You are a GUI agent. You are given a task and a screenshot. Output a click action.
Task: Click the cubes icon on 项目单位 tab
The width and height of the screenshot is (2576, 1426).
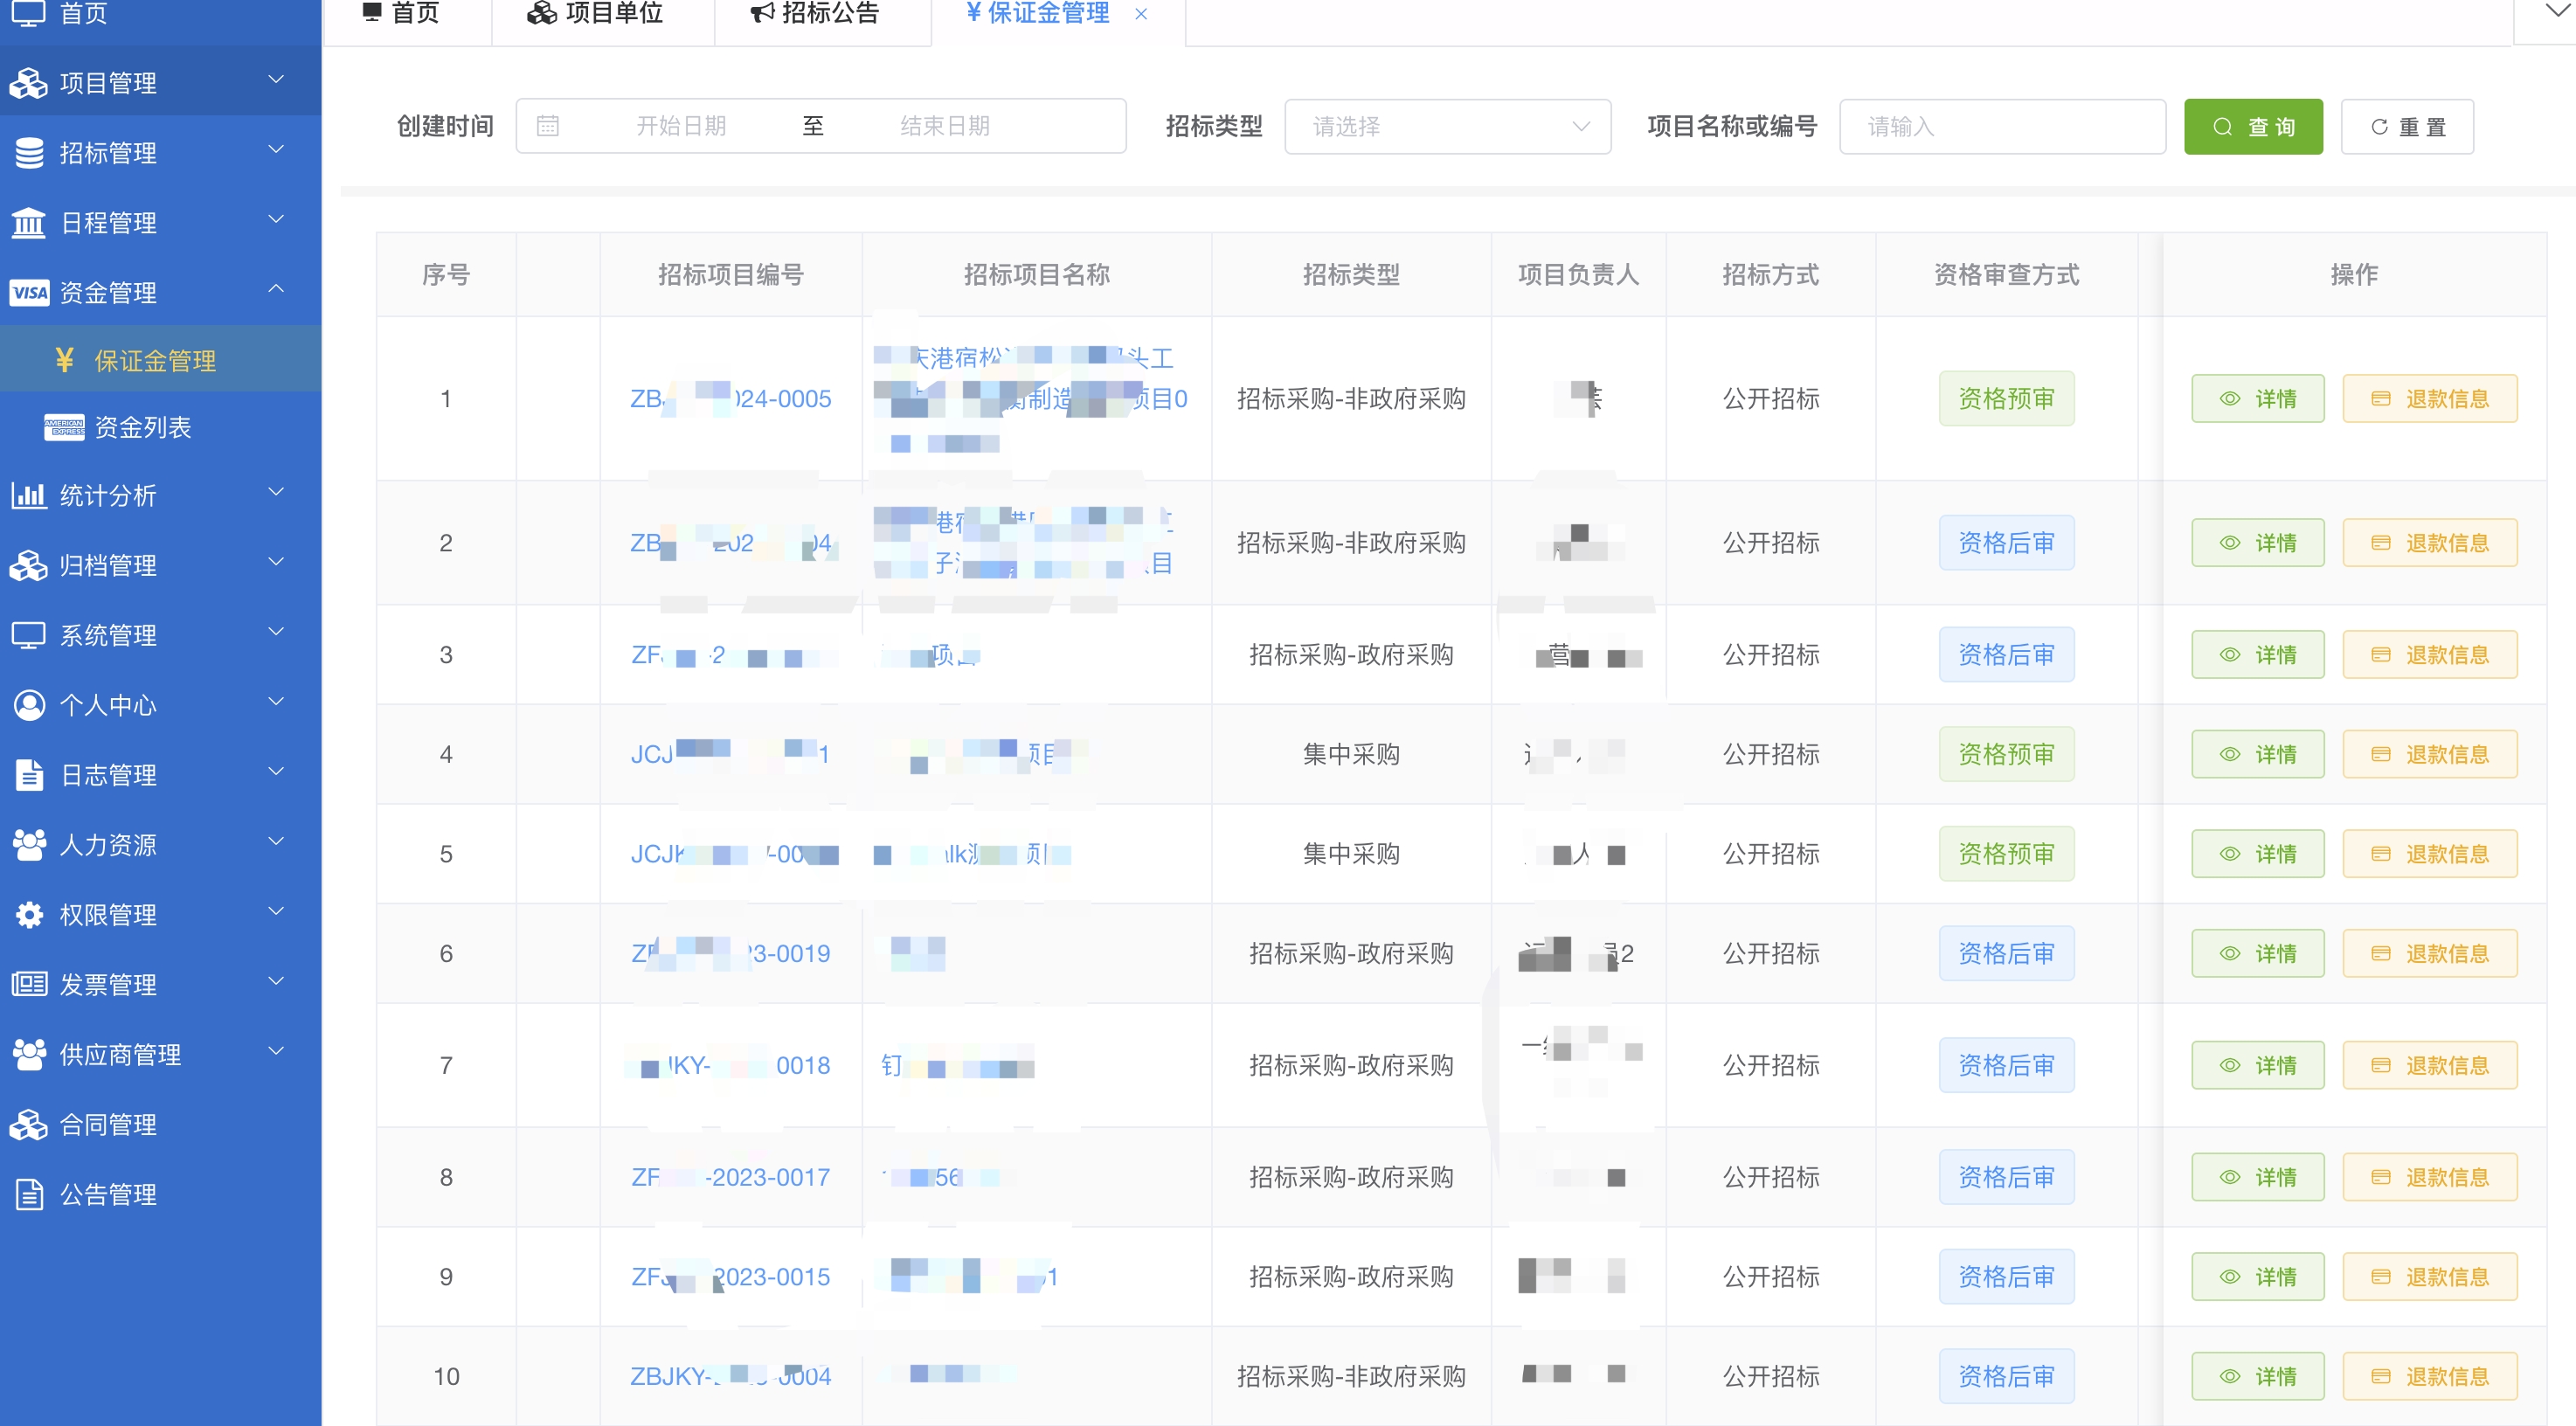[542, 13]
